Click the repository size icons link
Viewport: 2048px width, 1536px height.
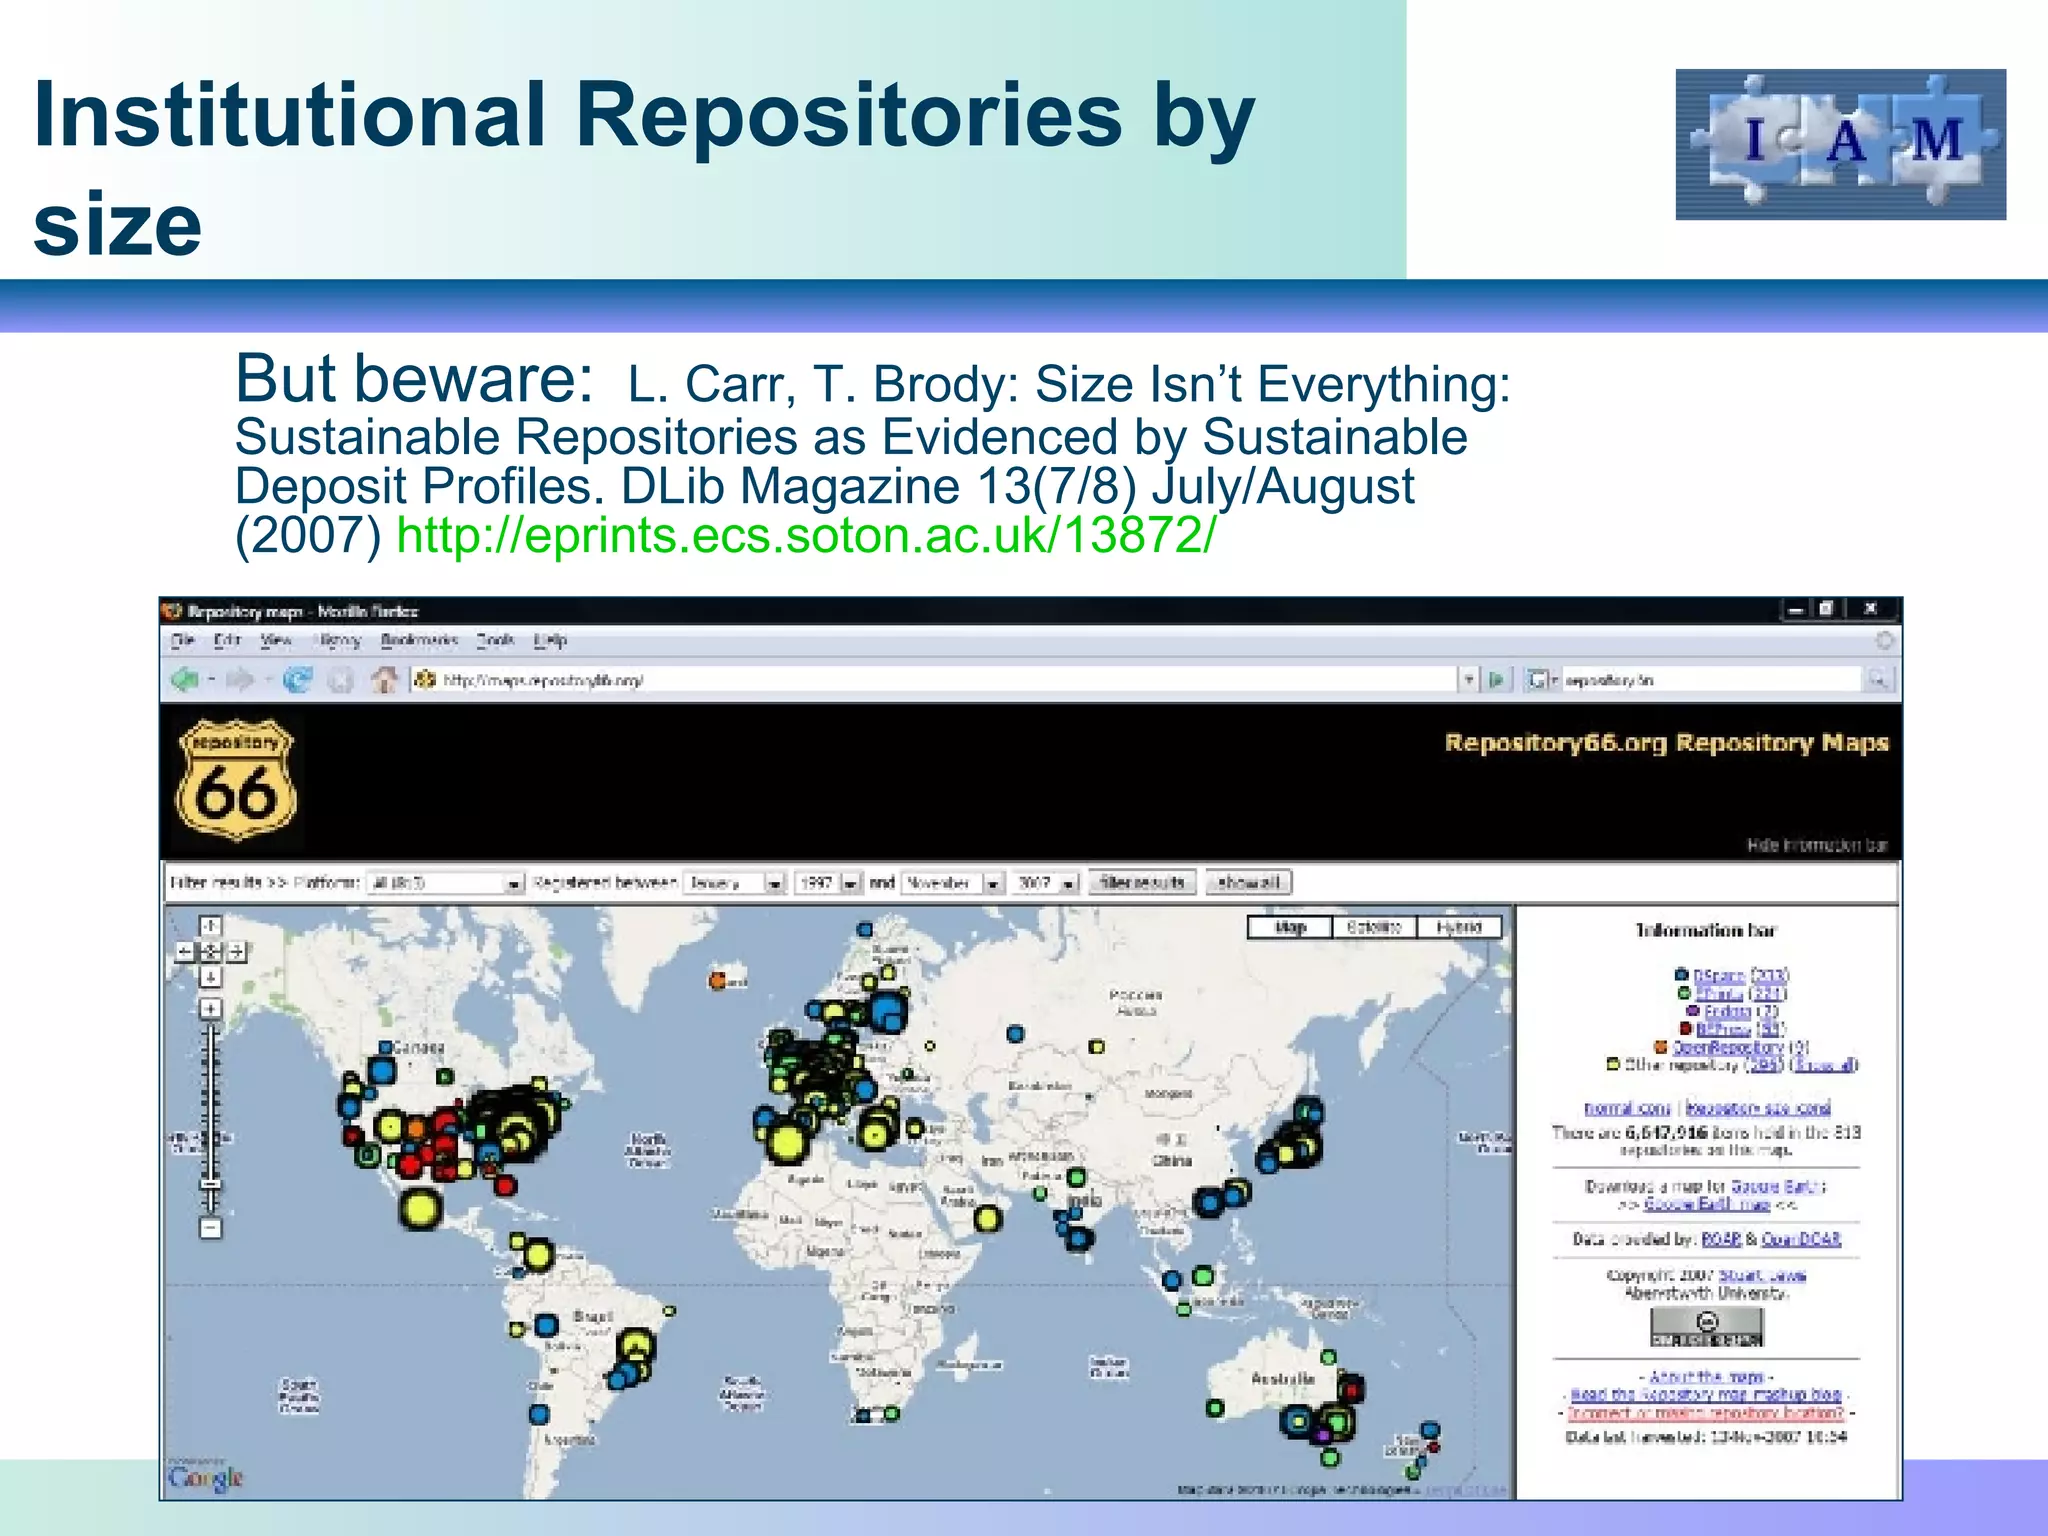pyautogui.click(x=1758, y=1108)
